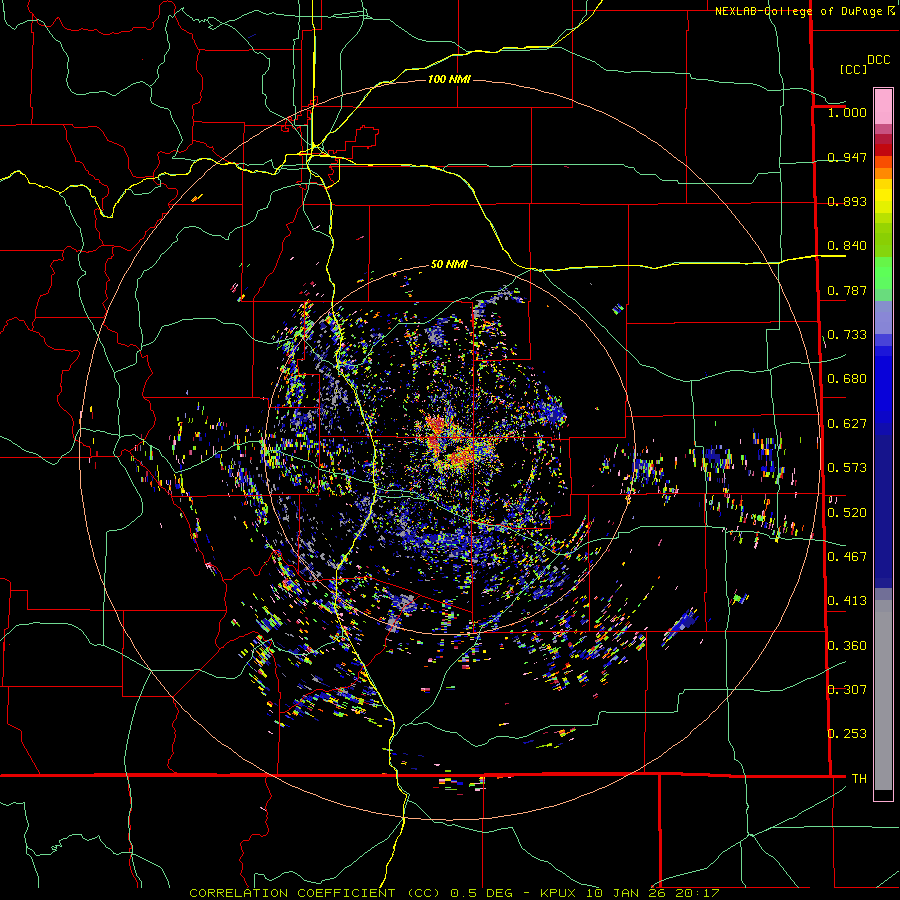
Task: Select the 0.947 scale value
Action: pyautogui.click(x=847, y=157)
